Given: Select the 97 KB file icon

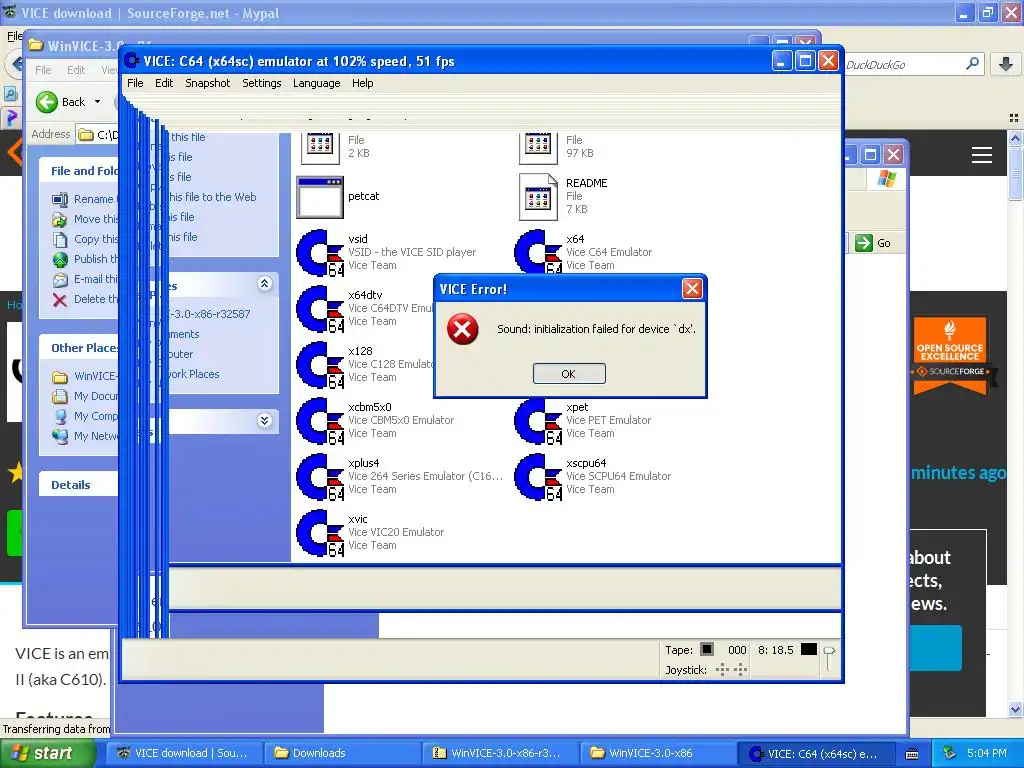Looking at the screenshot, I should (538, 147).
